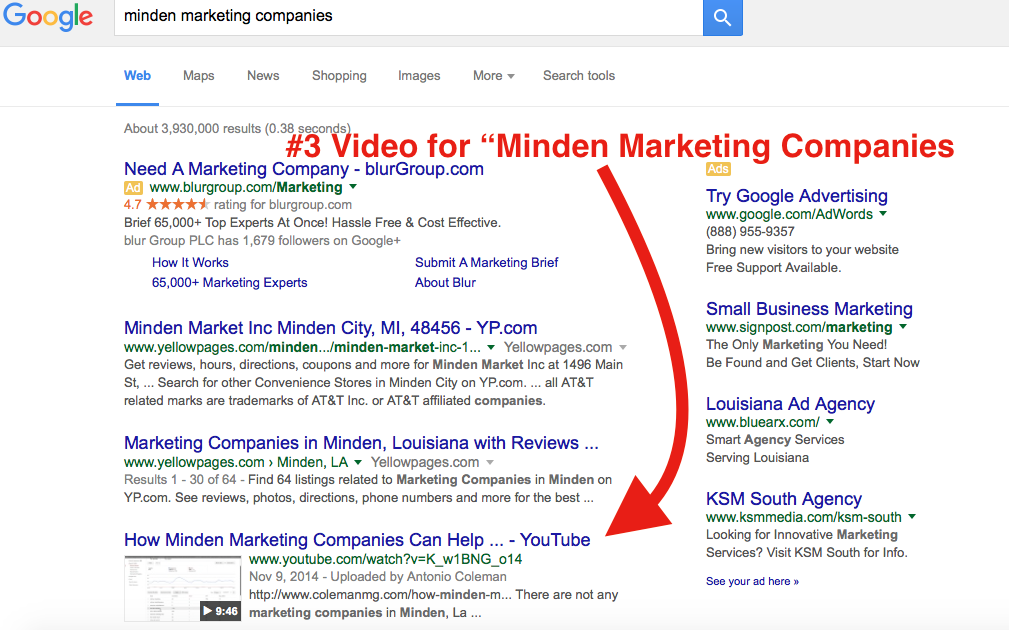Click the www.google.com/AdWords URL text
Screen dimensions: 1009x630
(x=790, y=214)
